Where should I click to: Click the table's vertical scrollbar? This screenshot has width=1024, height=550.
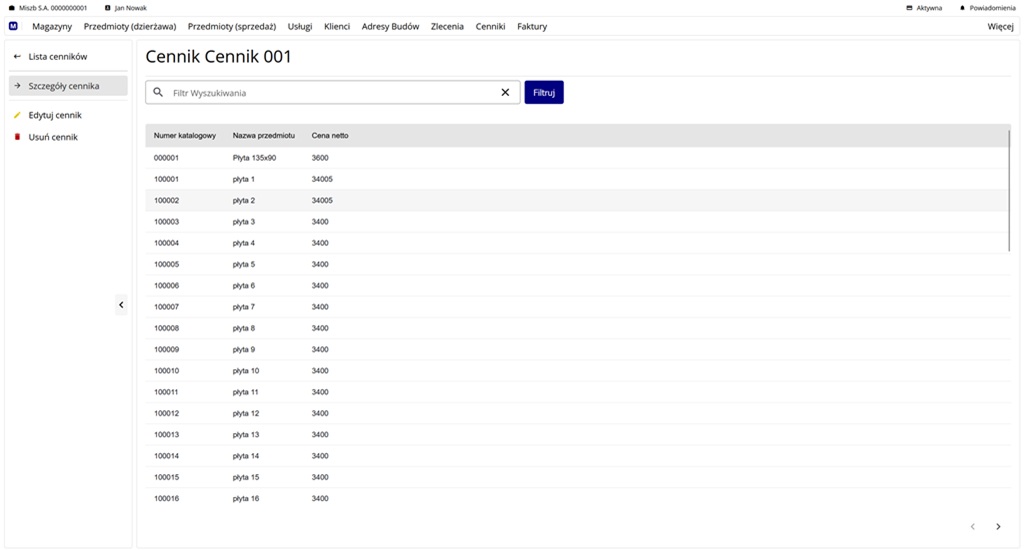pos(1009,190)
